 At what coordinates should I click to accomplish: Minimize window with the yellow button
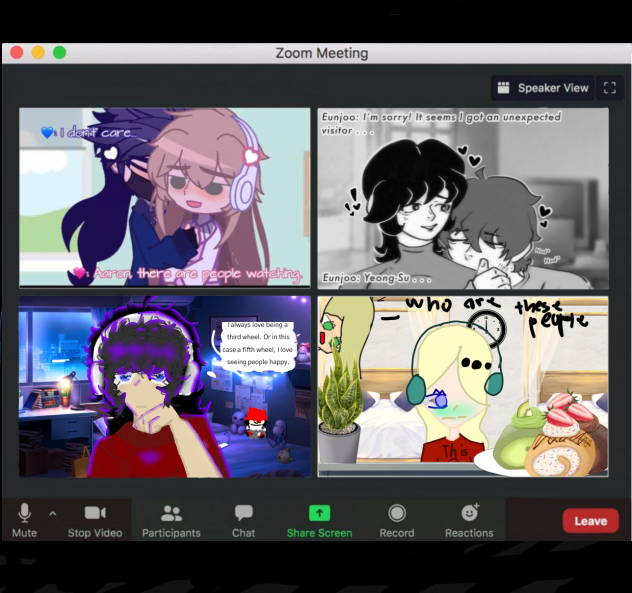click(x=38, y=52)
